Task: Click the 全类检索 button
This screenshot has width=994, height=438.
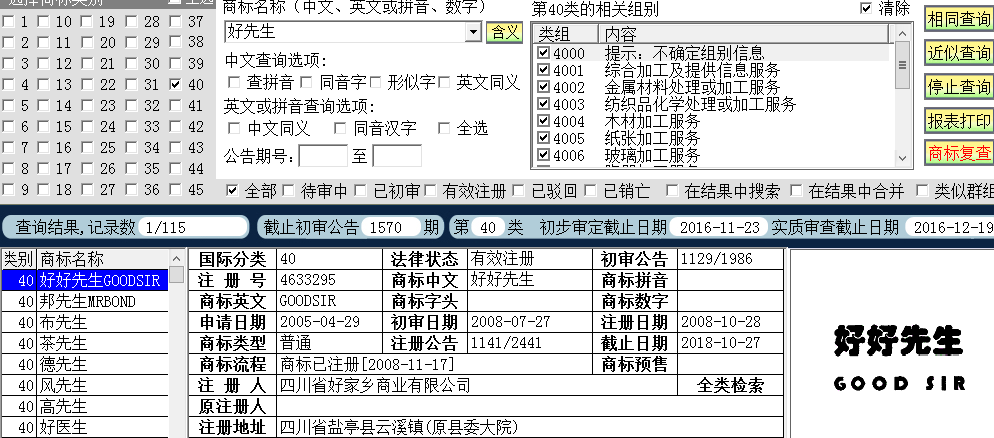Action: coord(730,385)
